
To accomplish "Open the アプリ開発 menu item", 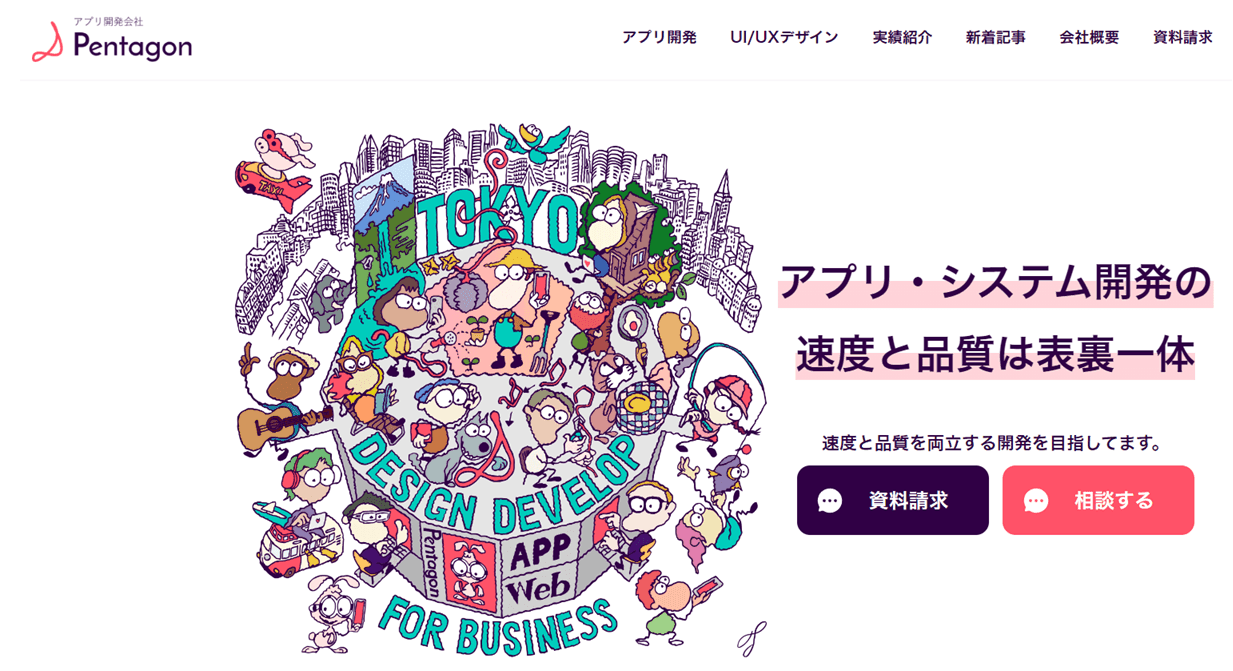I will pos(659,38).
